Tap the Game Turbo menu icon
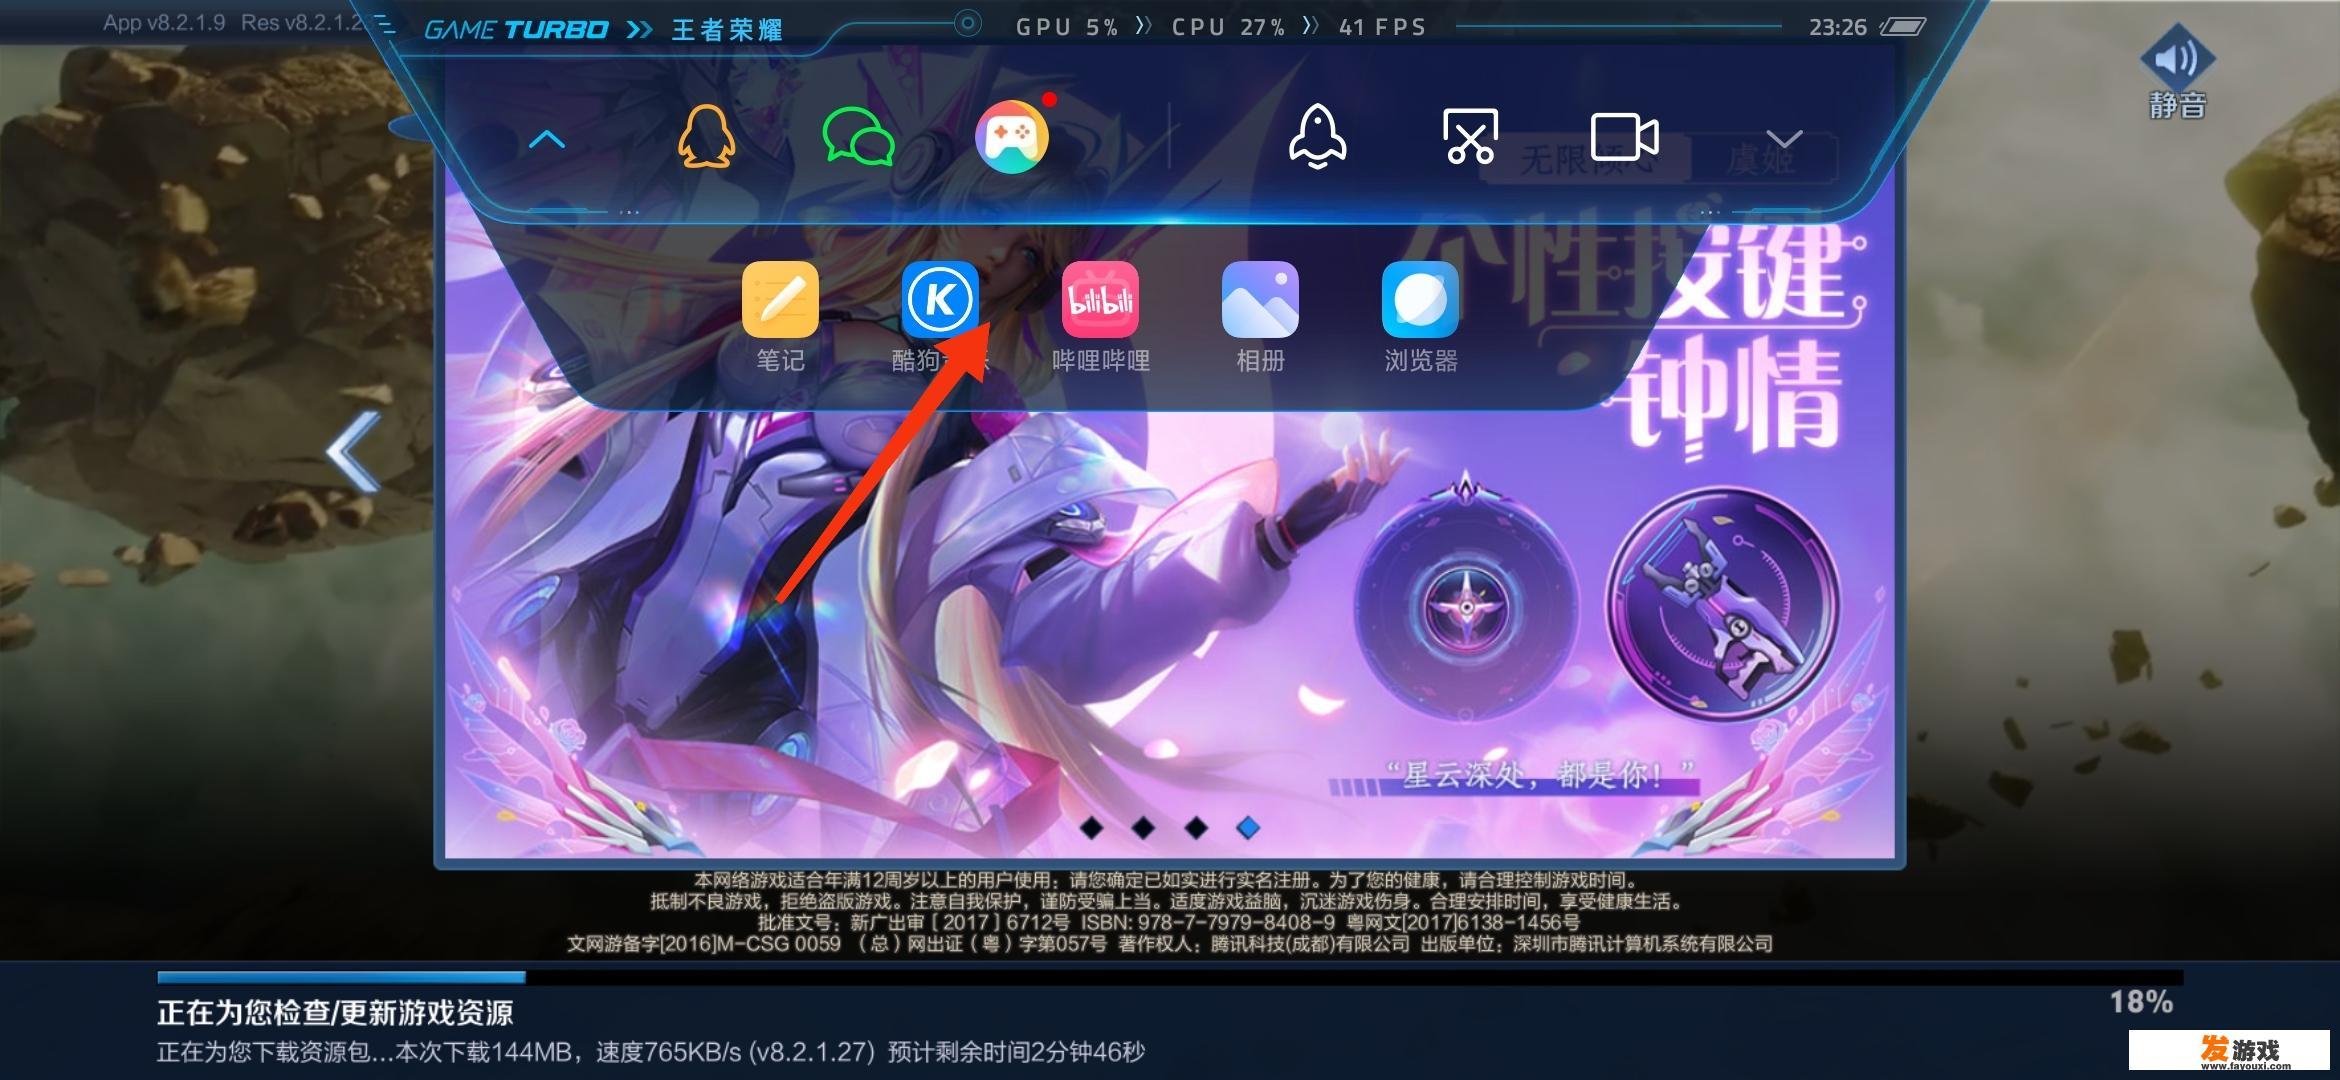 (385, 25)
